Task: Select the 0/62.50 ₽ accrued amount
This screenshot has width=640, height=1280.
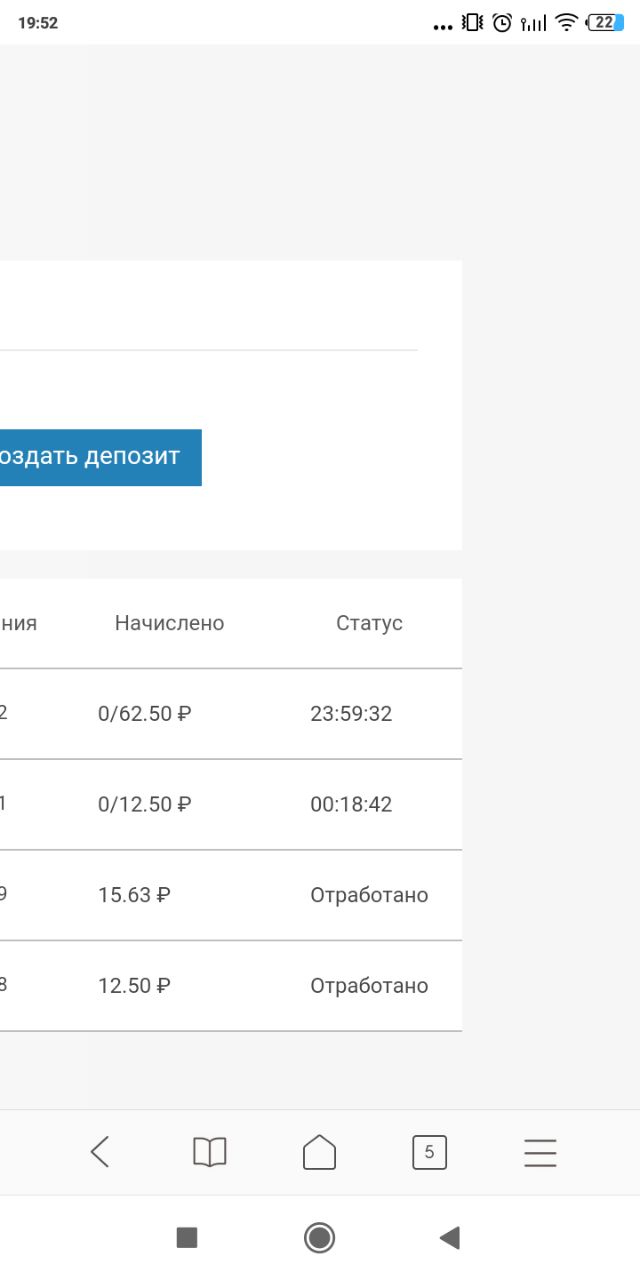Action: pyautogui.click(x=145, y=714)
